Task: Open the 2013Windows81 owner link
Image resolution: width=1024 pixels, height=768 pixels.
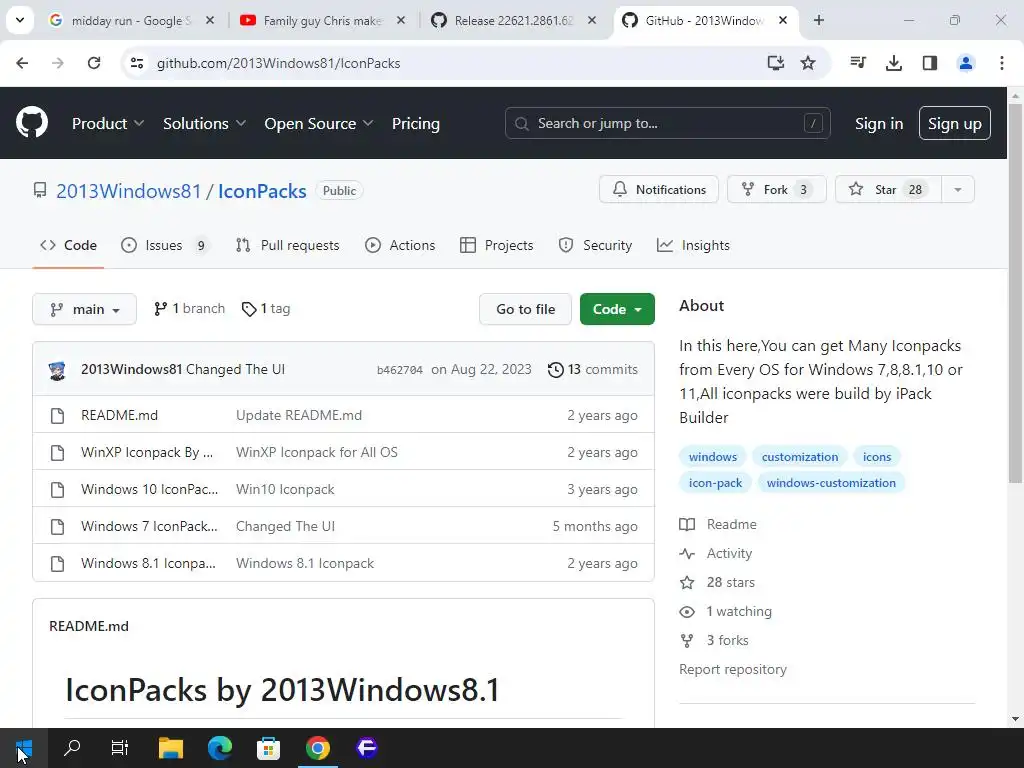Action: 129,191
